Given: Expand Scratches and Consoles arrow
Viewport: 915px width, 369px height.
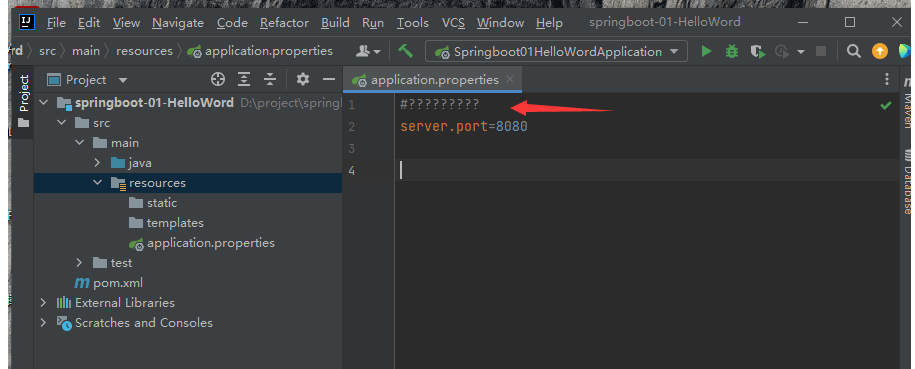Looking at the screenshot, I should 43,322.
